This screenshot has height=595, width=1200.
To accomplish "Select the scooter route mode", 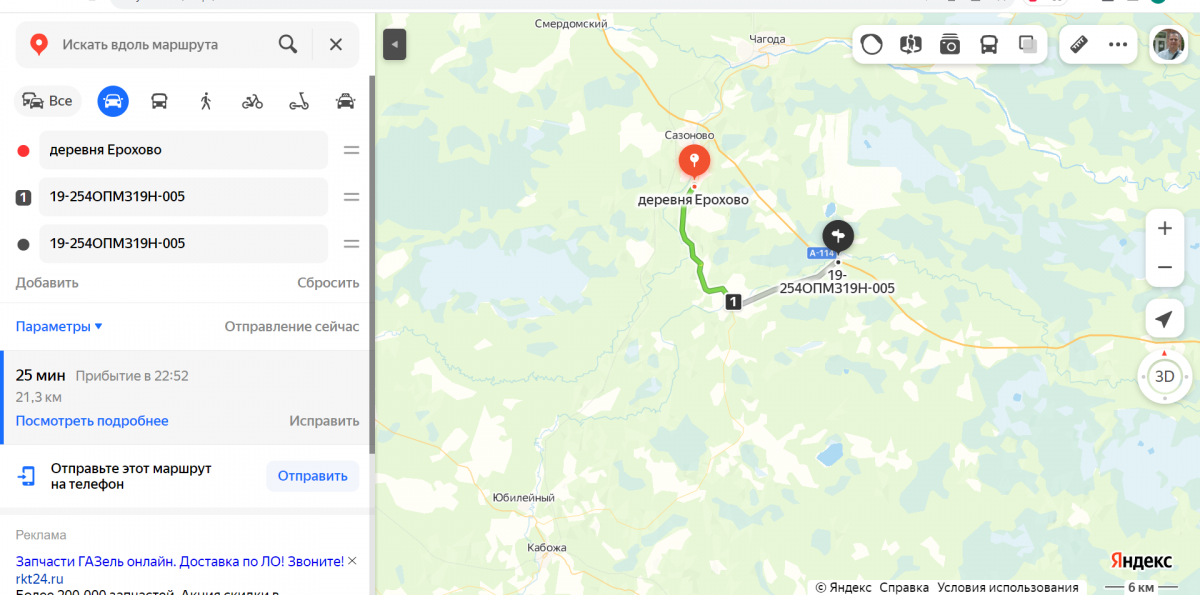I will [x=299, y=101].
